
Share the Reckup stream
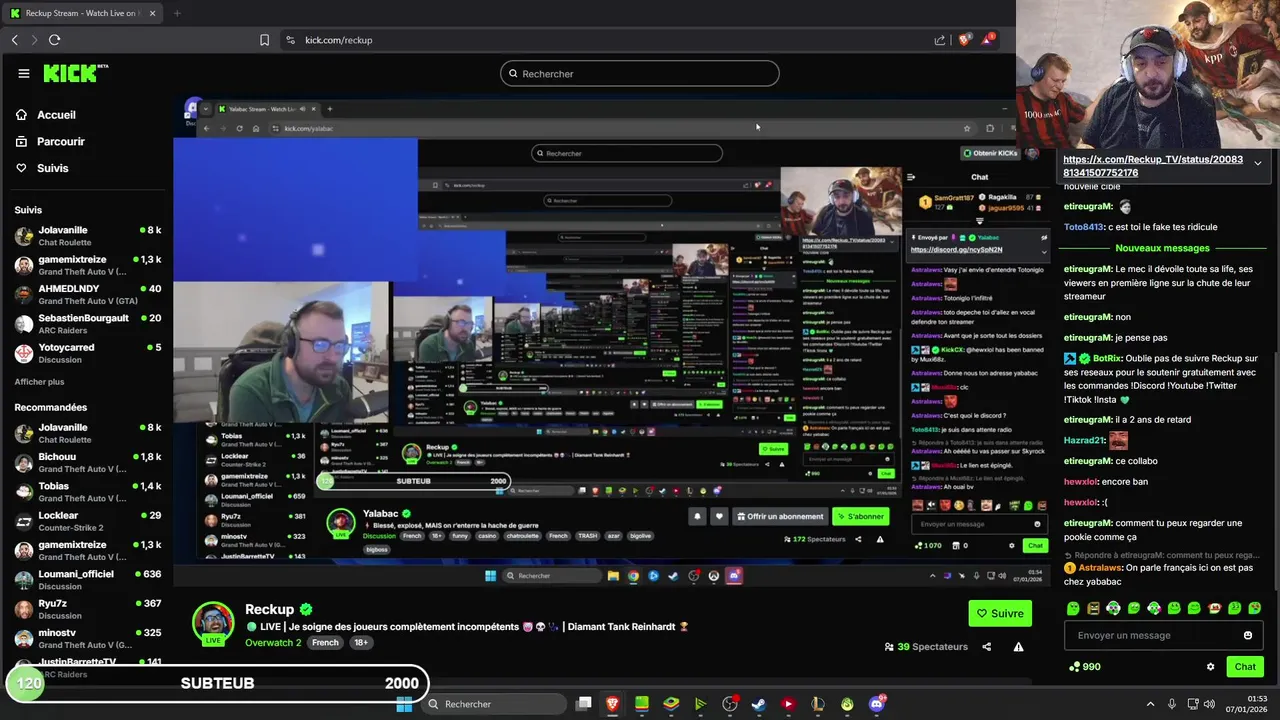pyautogui.click(x=987, y=647)
